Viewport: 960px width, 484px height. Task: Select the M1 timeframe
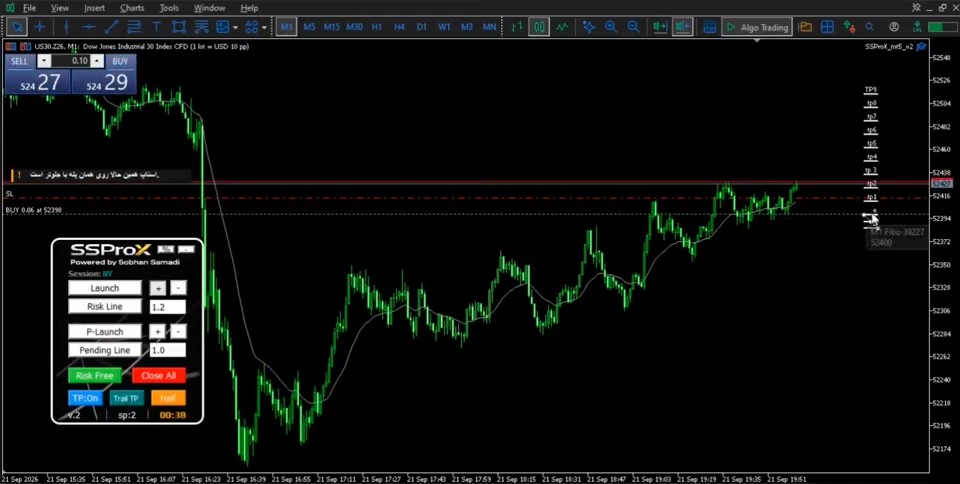(x=287, y=27)
